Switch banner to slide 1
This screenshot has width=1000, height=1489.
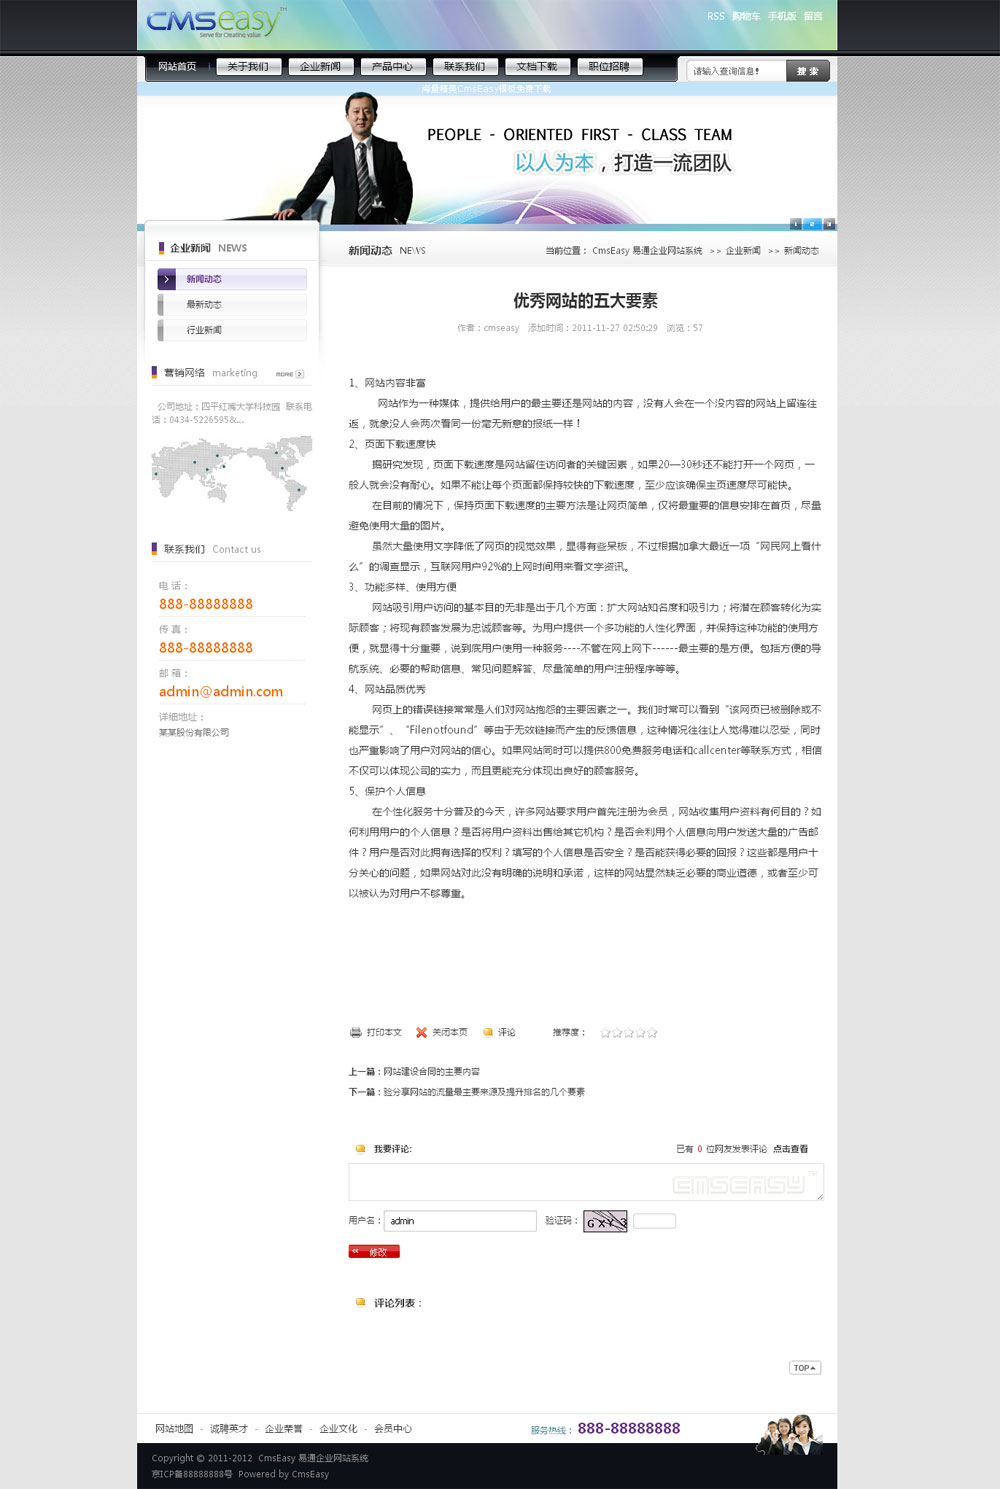click(x=796, y=224)
